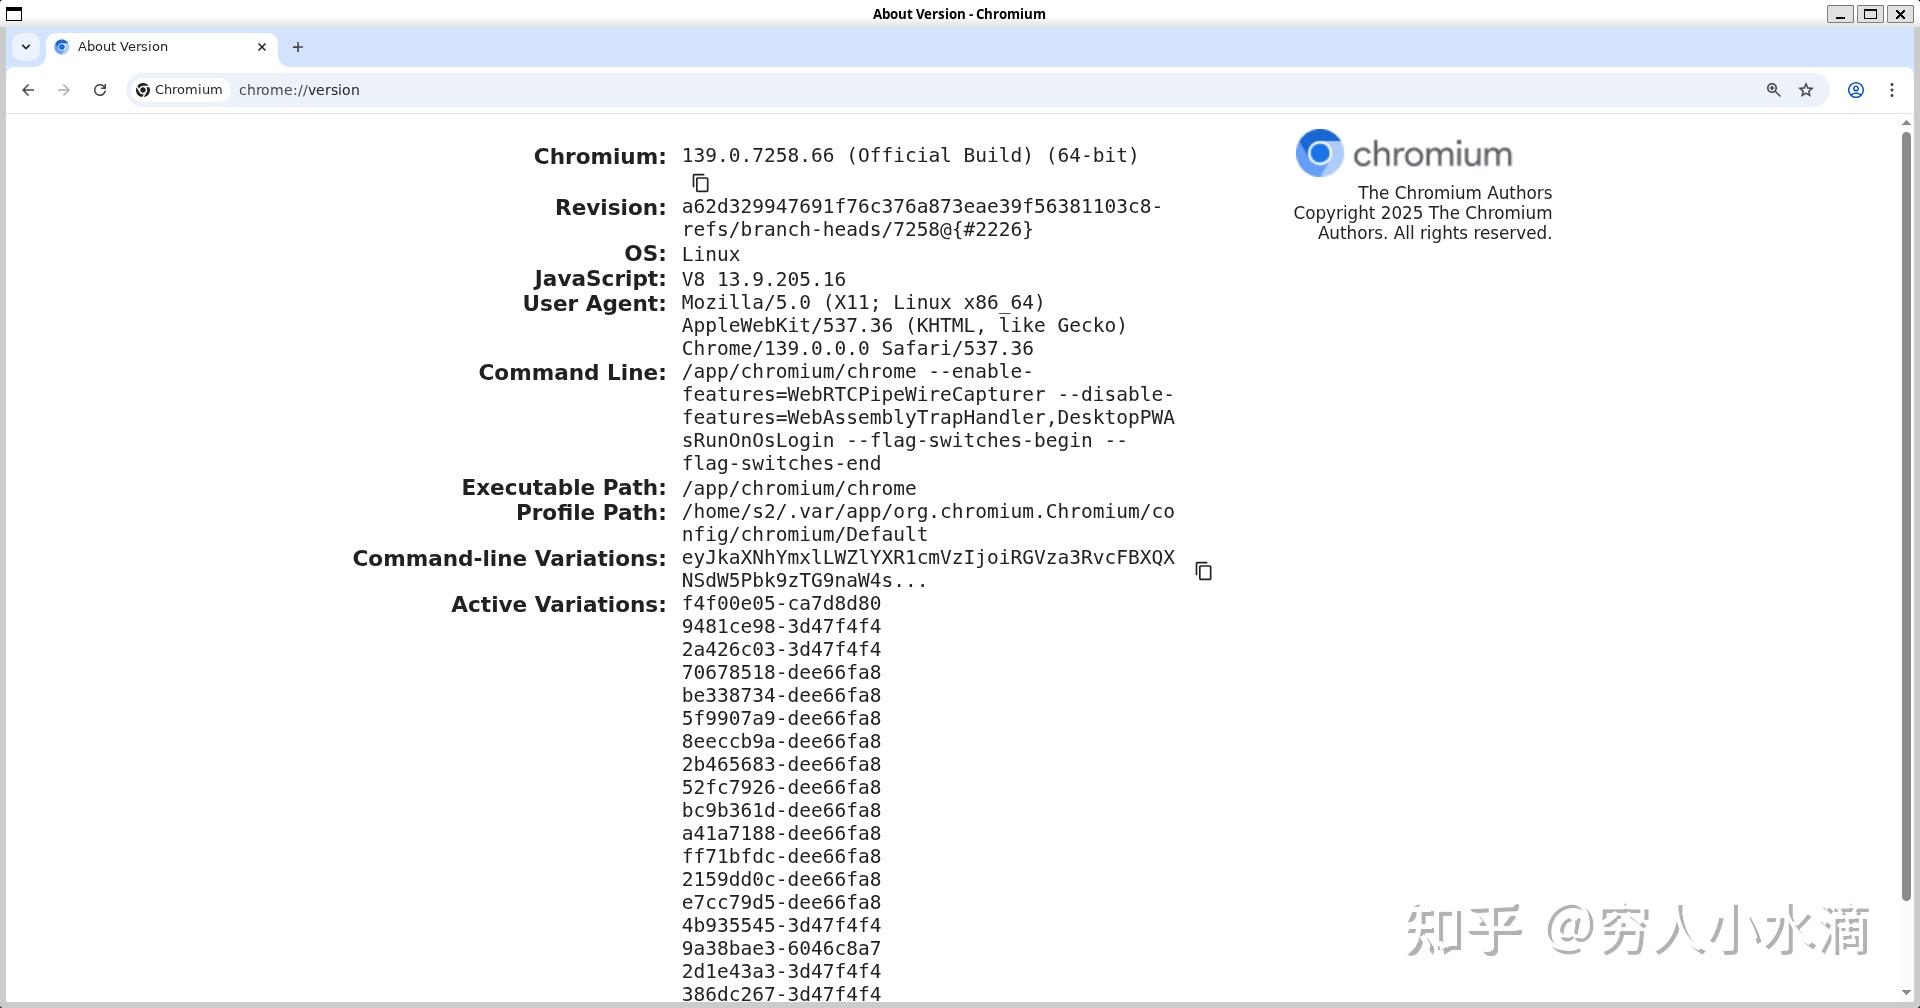This screenshot has width=1920, height=1008.
Task: Close the About Version tab
Action: [x=261, y=47]
